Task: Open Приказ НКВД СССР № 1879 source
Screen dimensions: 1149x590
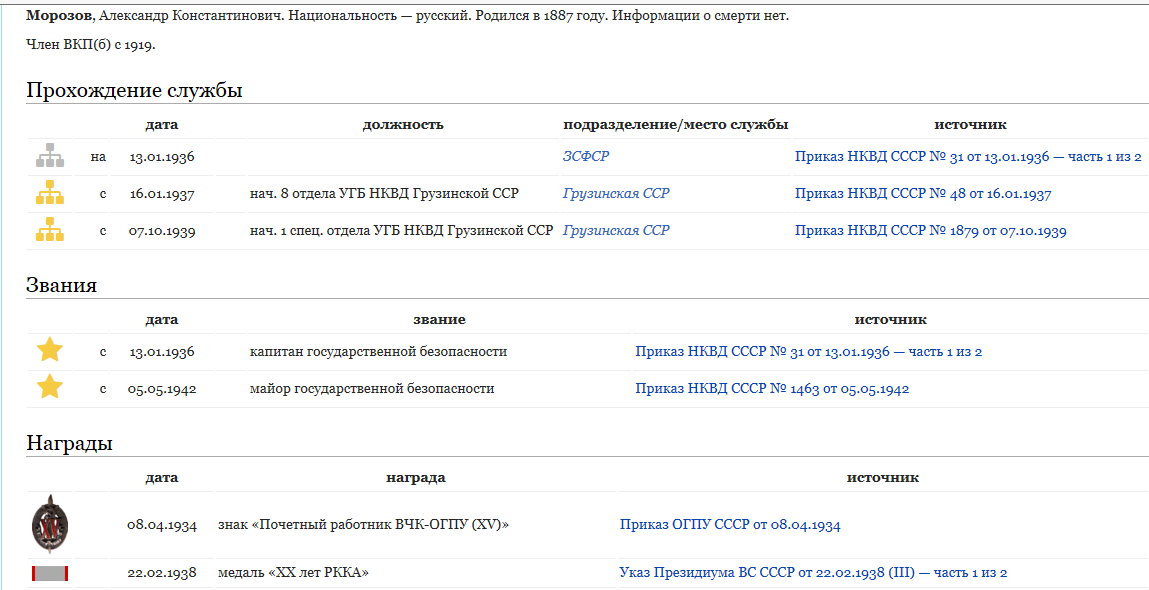Action: pos(931,231)
